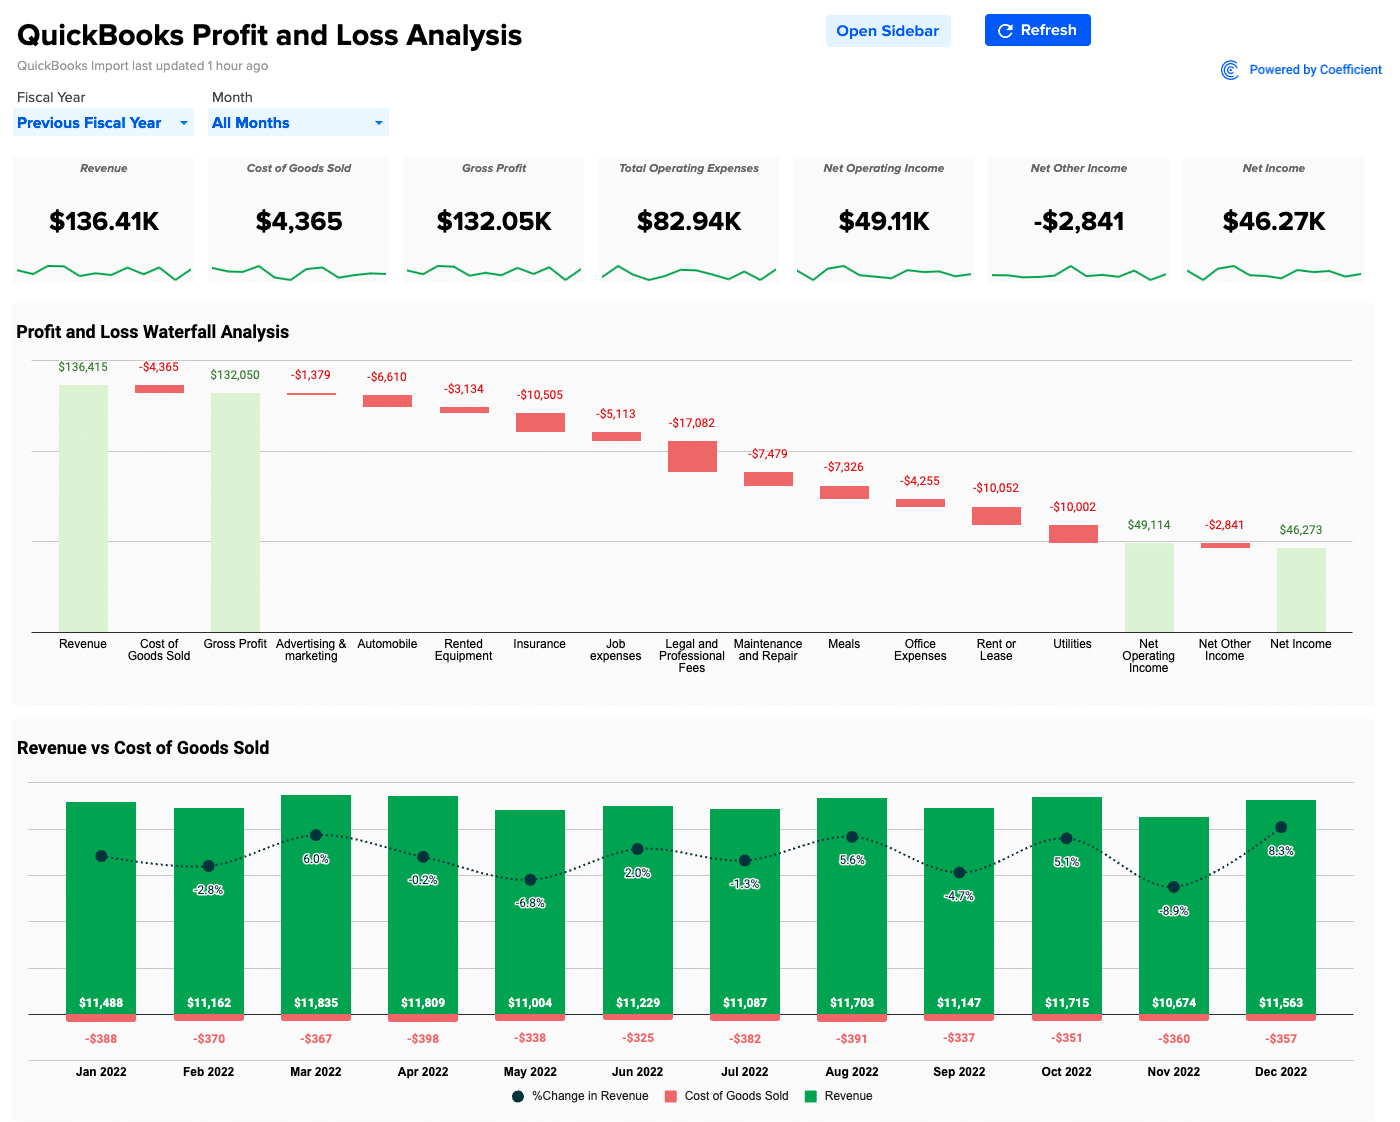
Task: Click the Utilities bar labeled -$10,002
Action: (1073, 534)
